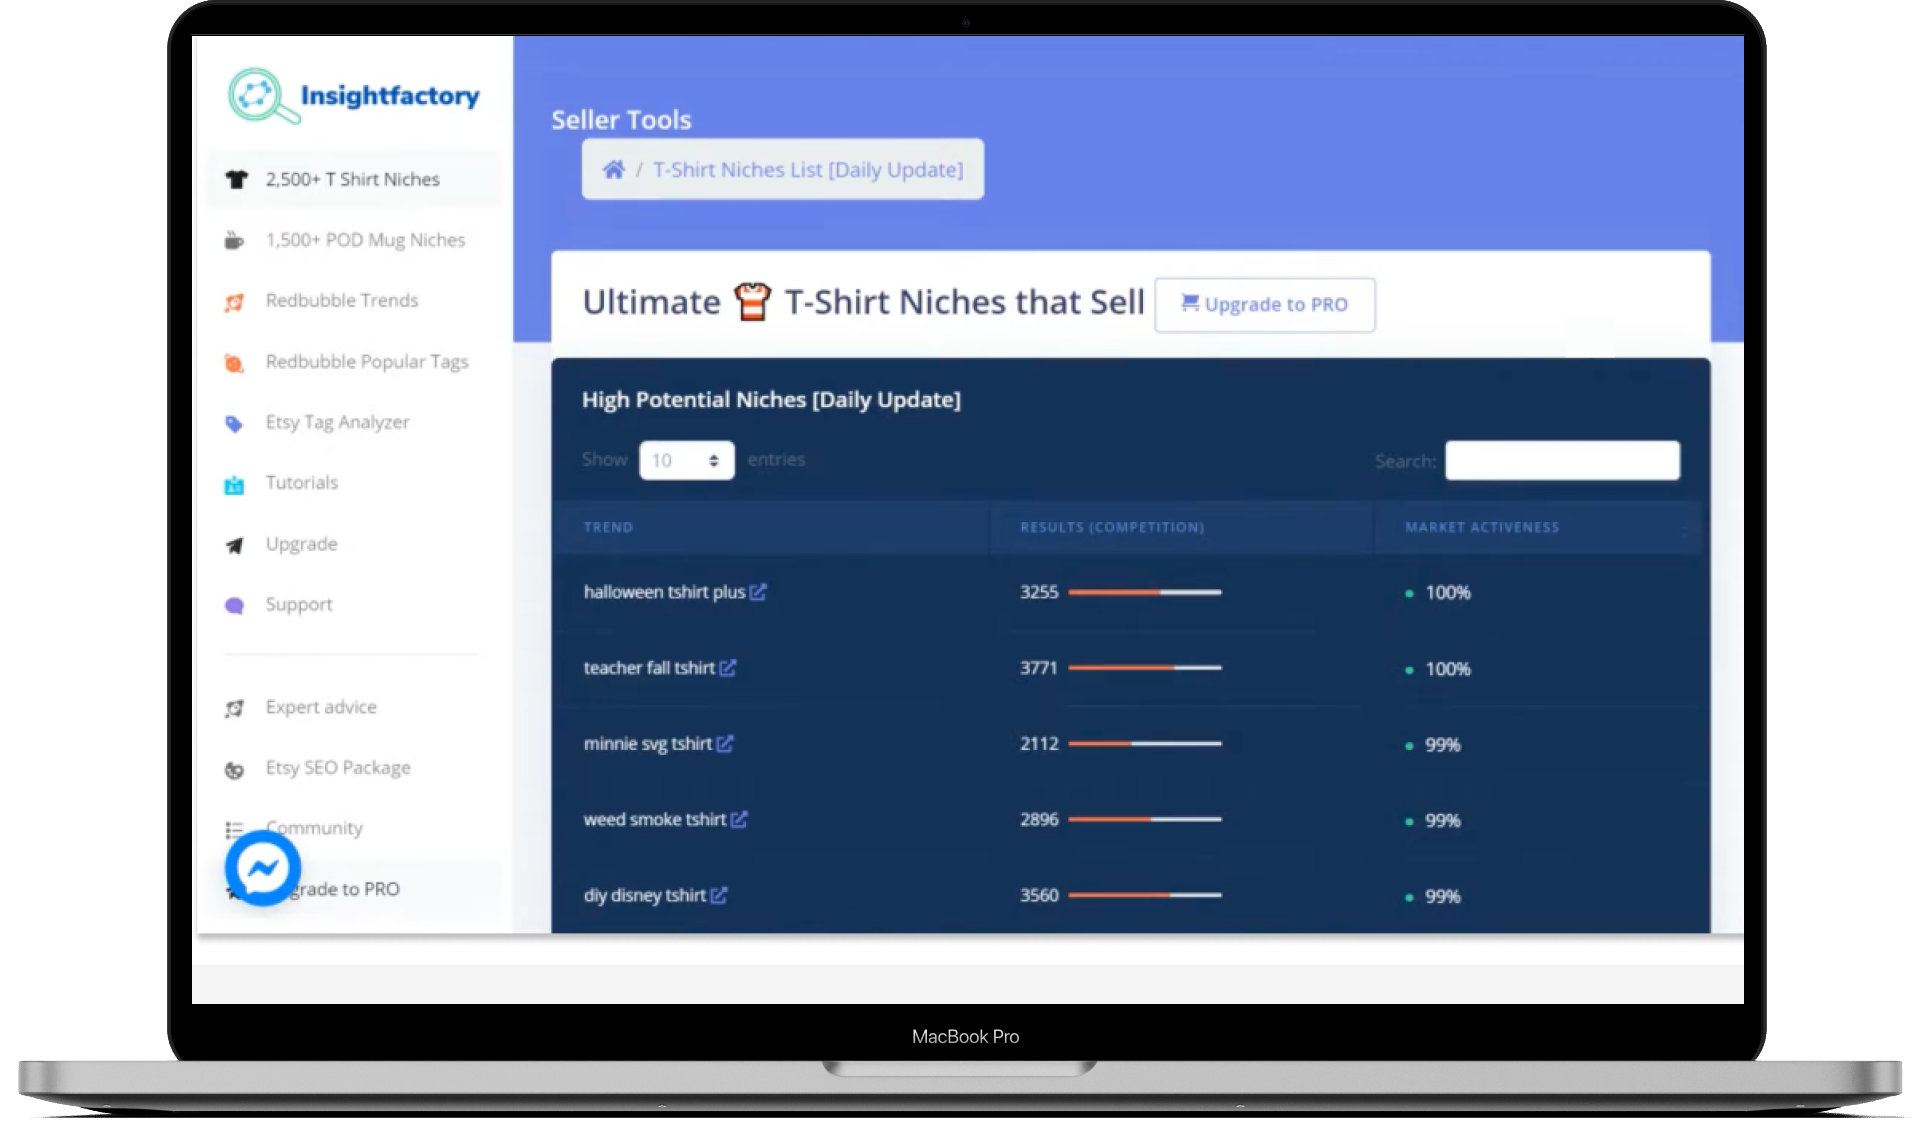Click T-Shirt Niches List breadcrumb link
Screen dimensions: 1920x1122
[x=808, y=170]
